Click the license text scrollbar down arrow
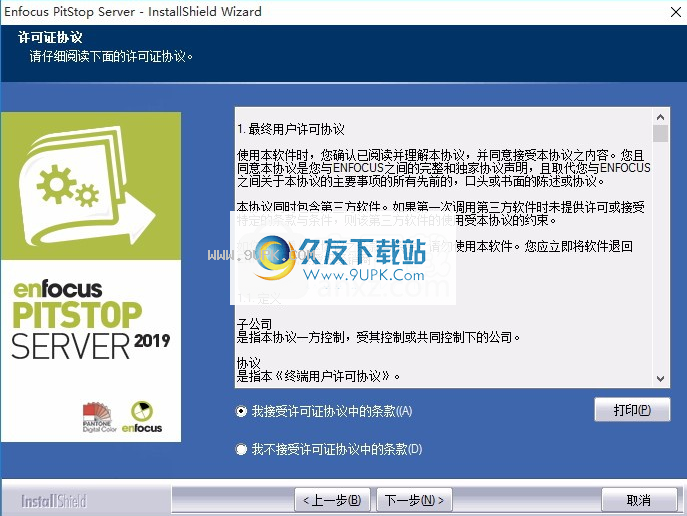The height and width of the screenshot is (516, 687). click(x=661, y=378)
